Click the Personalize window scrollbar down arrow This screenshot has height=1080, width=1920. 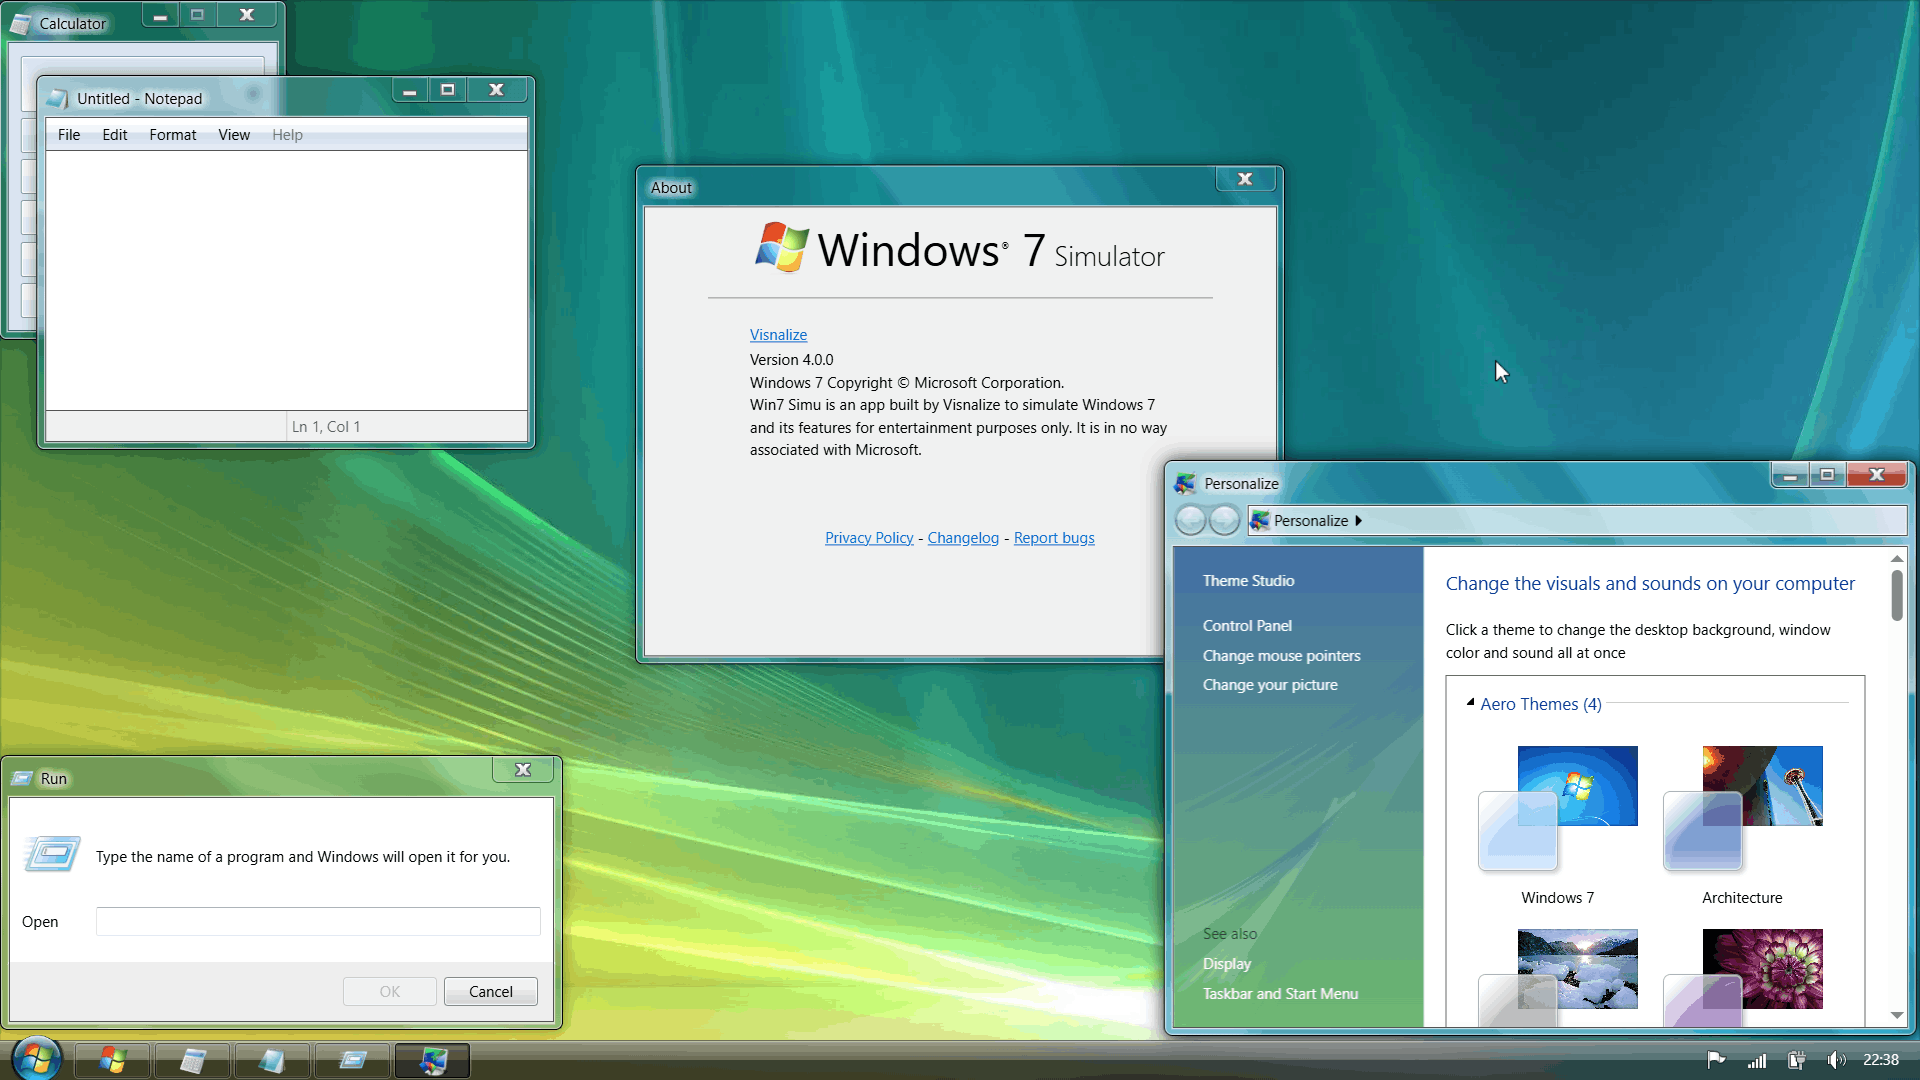click(x=1897, y=1015)
